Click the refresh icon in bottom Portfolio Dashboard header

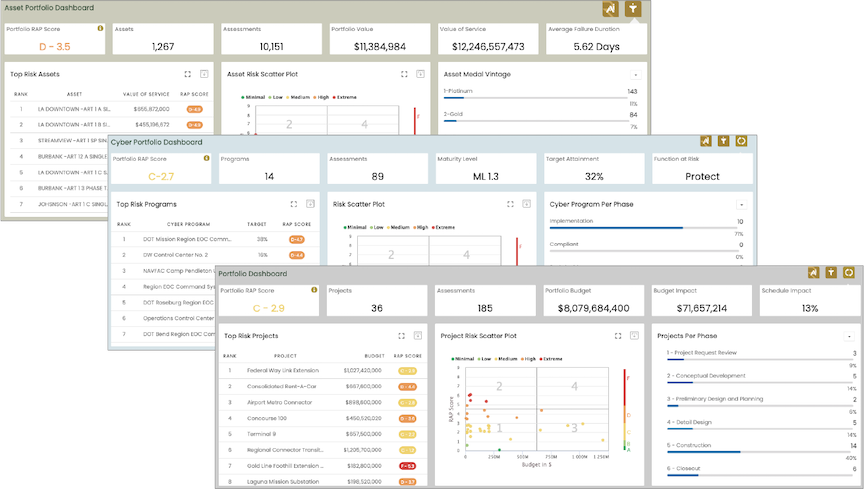(849, 272)
